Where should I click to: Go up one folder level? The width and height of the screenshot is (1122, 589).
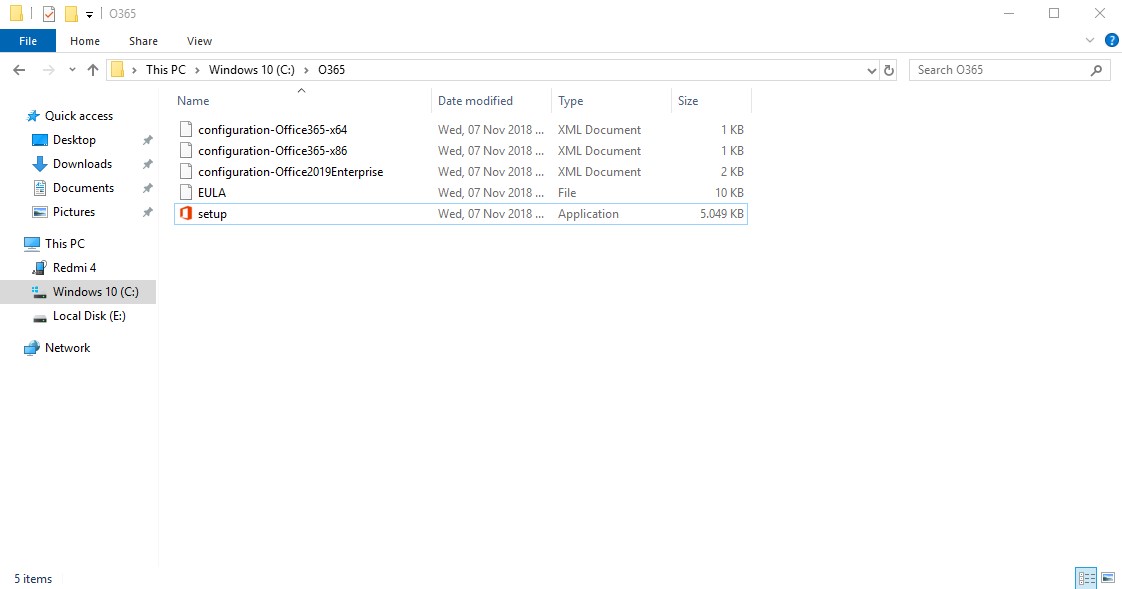pyautogui.click(x=92, y=70)
